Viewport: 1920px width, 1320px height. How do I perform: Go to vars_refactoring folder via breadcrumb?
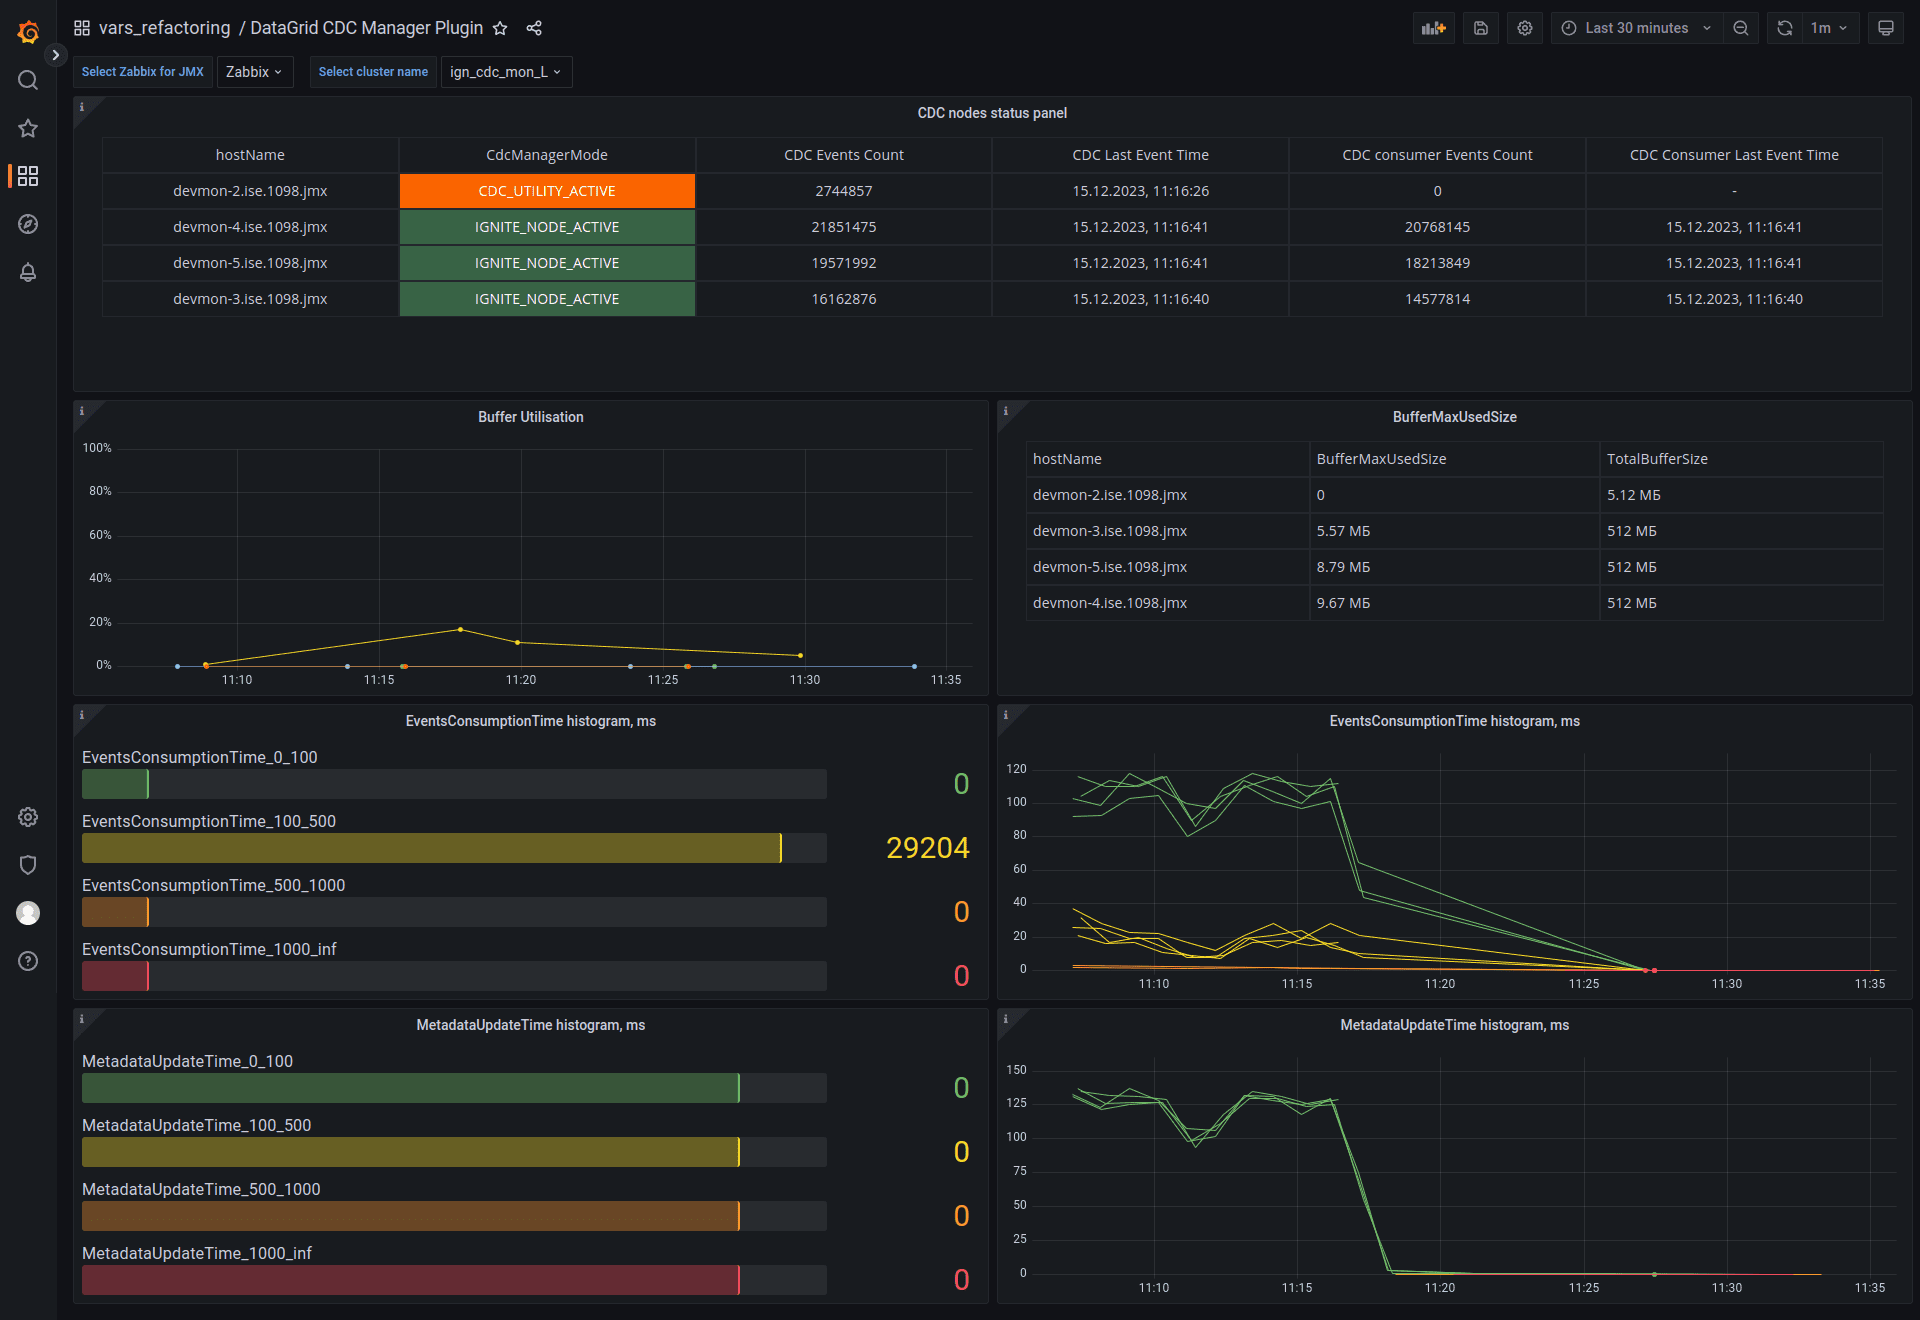[165, 27]
